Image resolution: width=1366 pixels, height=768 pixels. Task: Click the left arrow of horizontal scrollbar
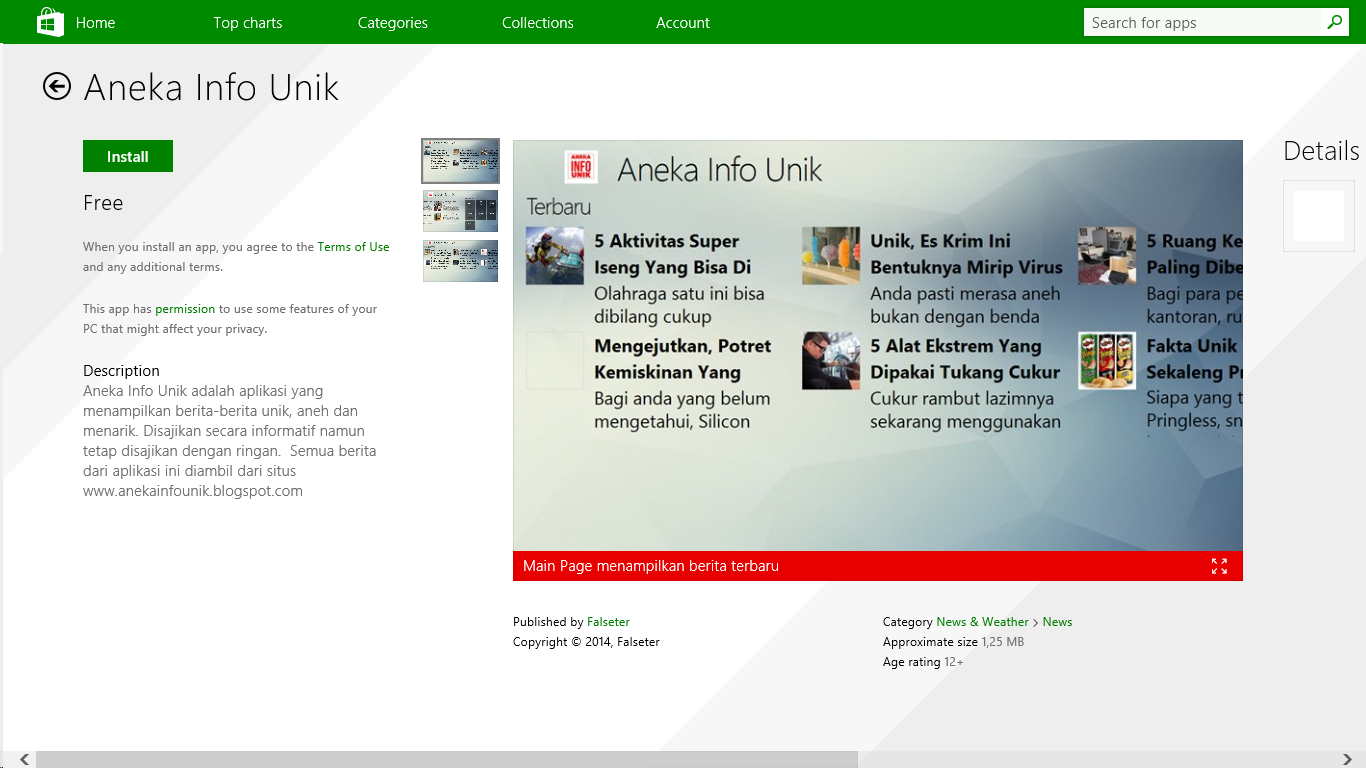25,760
